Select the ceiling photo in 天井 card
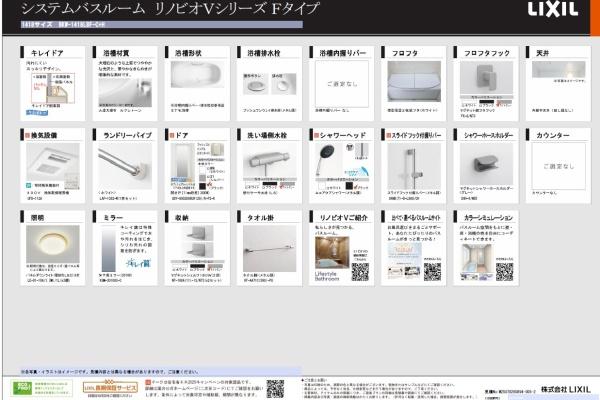 click(x=559, y=70)
